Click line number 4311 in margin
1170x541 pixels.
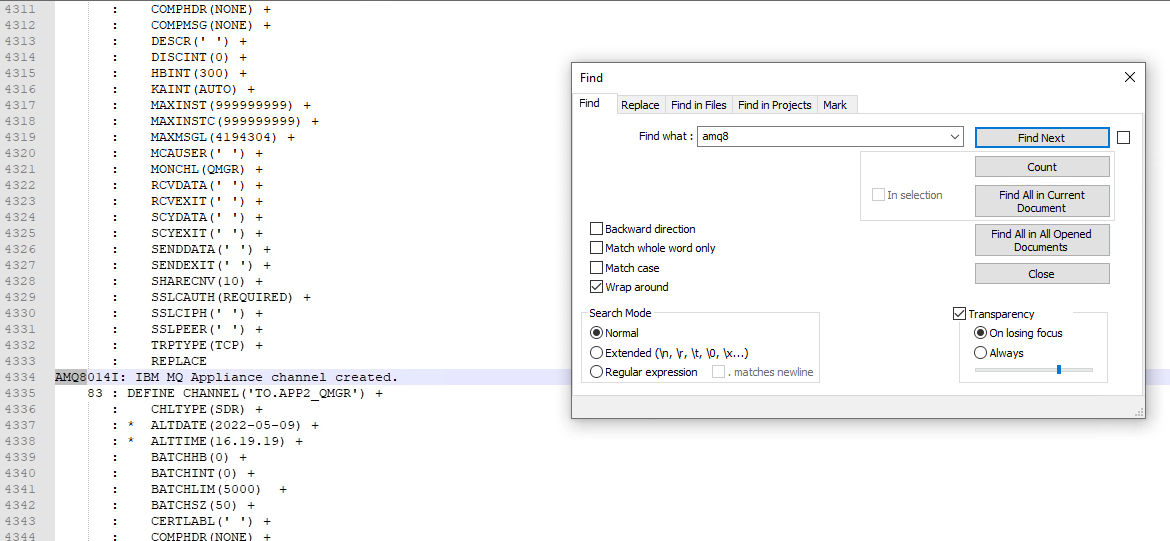click(18, 9)
